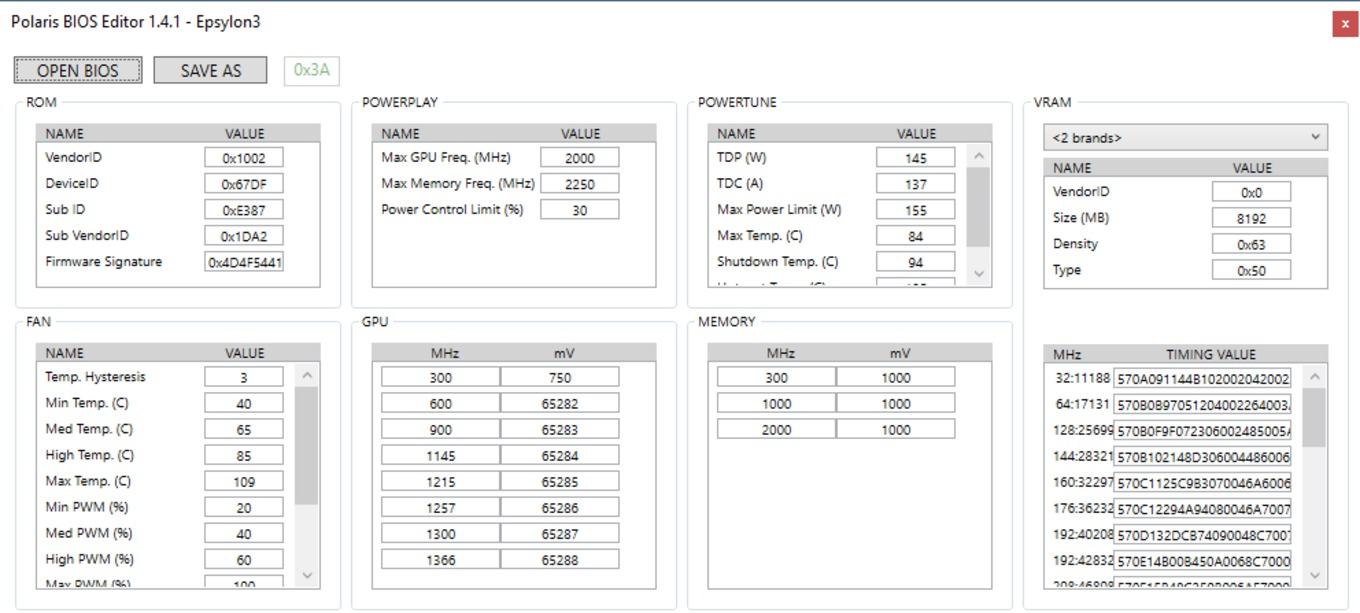Image resolution: width=1360 pixels, height=613 pixels.
Task: Click the OPEN BIOS button
Action: 78,70
